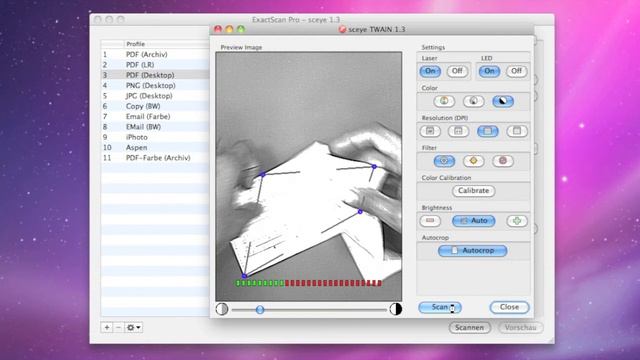Image resolution: width=640 pixels, height=360 pixels.
Task: Enable Auto brightness
Action: coord(473,221)
